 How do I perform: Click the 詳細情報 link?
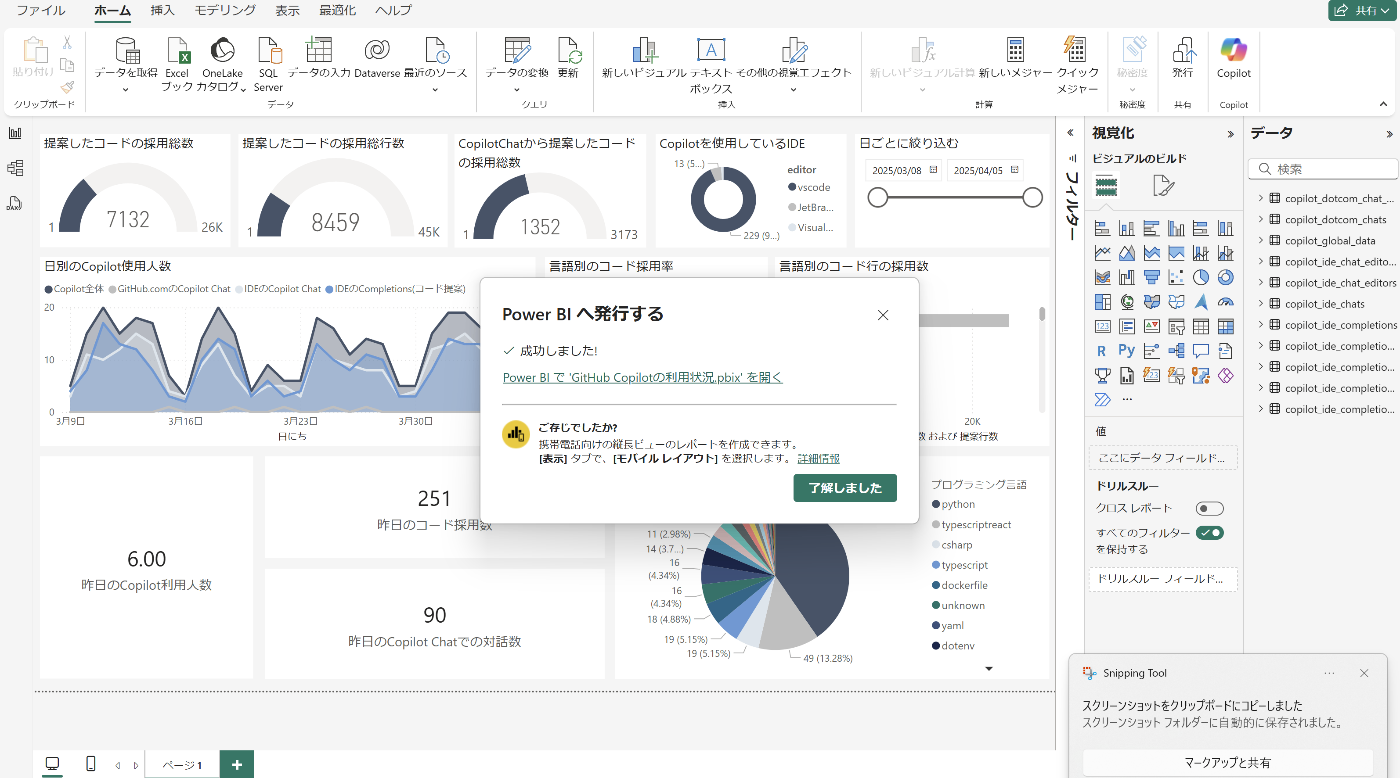coord(818,458)
